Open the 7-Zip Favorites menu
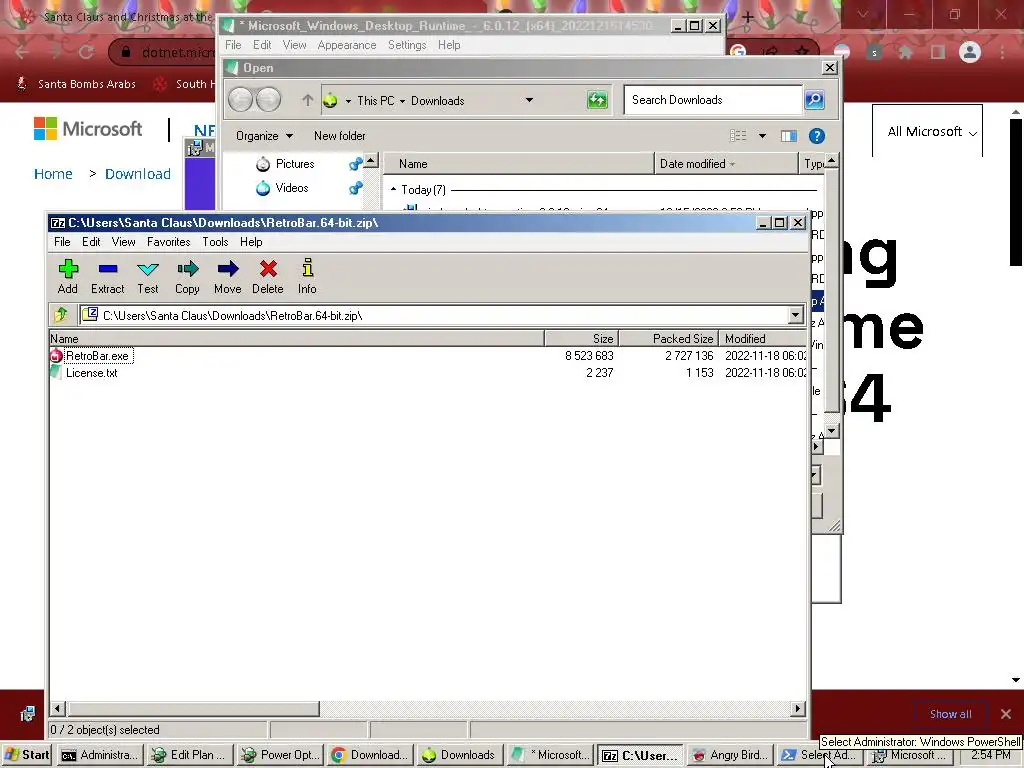Screen dimensions: 1024x768 tap(168, 242)
